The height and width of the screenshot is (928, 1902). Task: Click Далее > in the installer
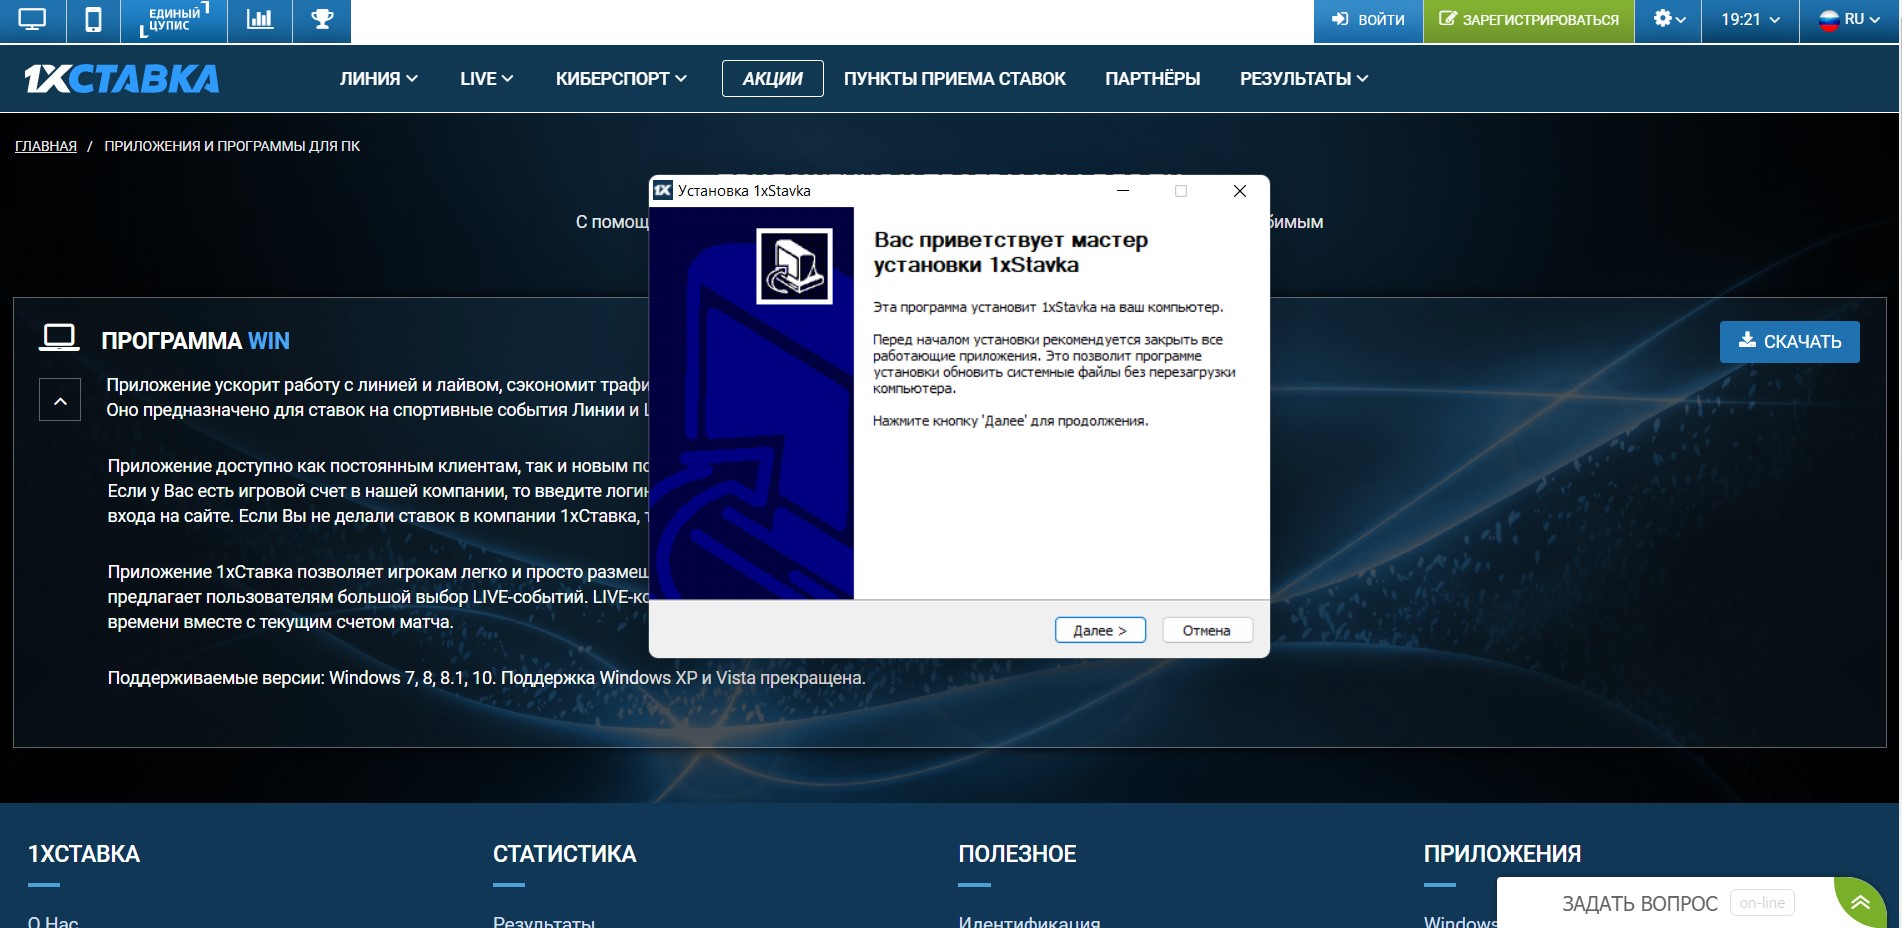(x=1100, y=631)
